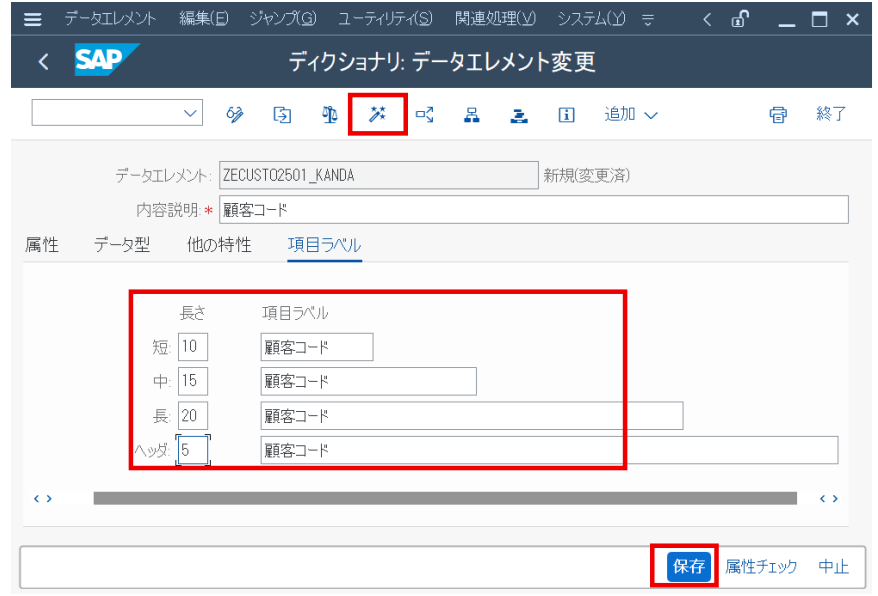This screenshot has height=596, width=878.
Task: Click the 短 field label text input
Action: (317, 347)
